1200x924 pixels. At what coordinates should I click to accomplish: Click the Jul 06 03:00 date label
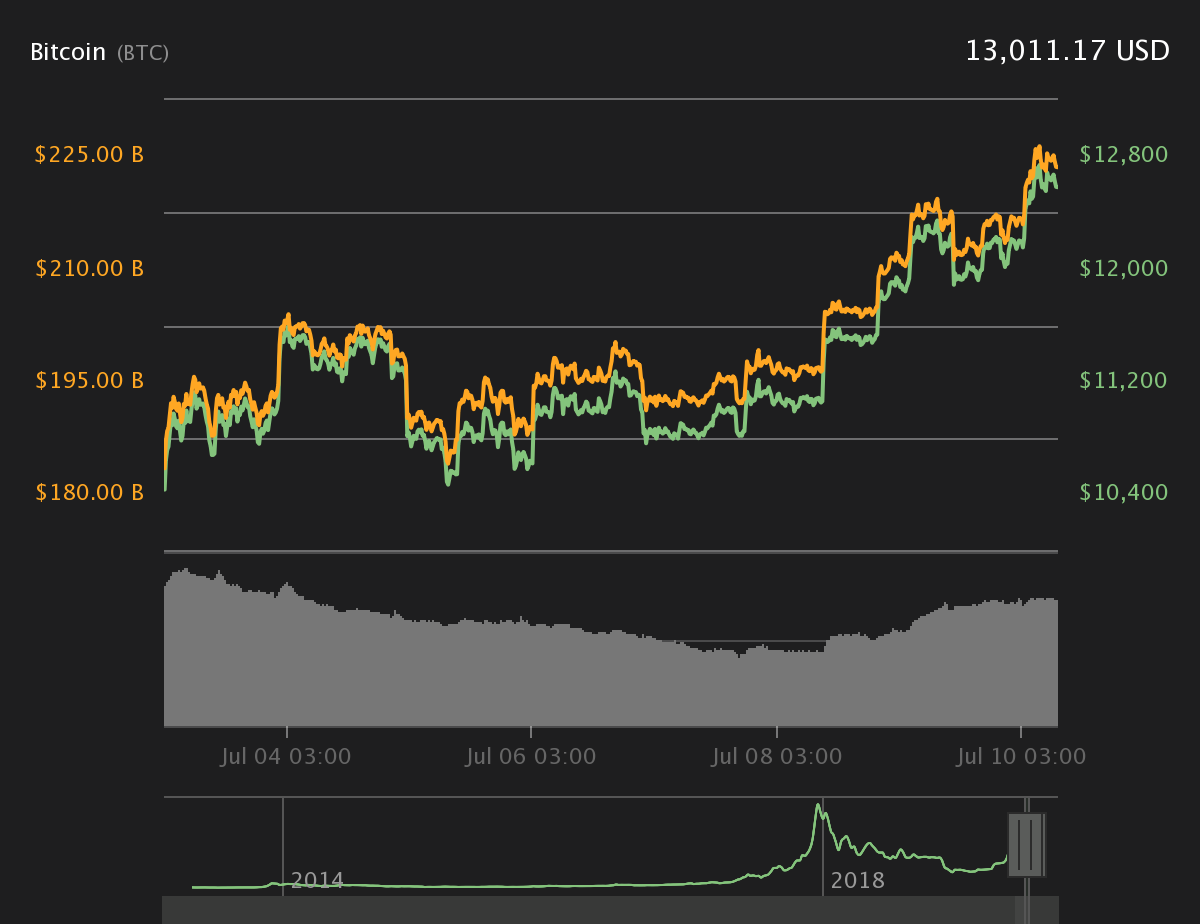pyautogui.click(x=531, y=756)
